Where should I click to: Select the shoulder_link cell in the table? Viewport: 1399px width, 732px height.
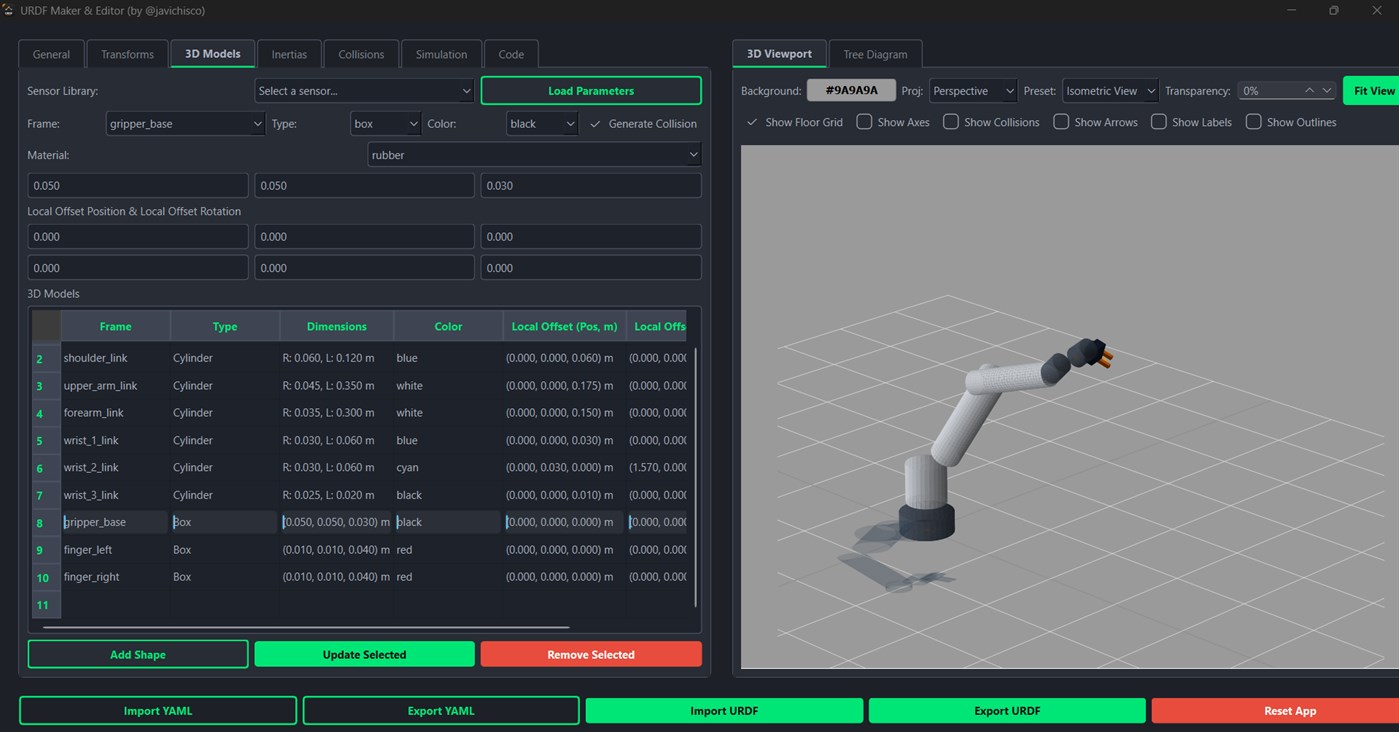click(x=115, y=358)
